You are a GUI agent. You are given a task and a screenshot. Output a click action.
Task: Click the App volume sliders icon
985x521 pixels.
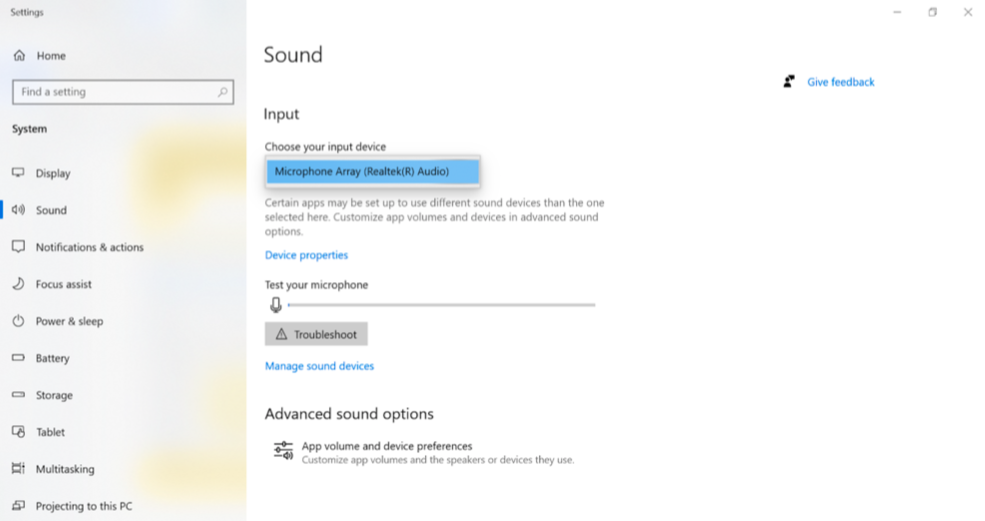point(283,451)
